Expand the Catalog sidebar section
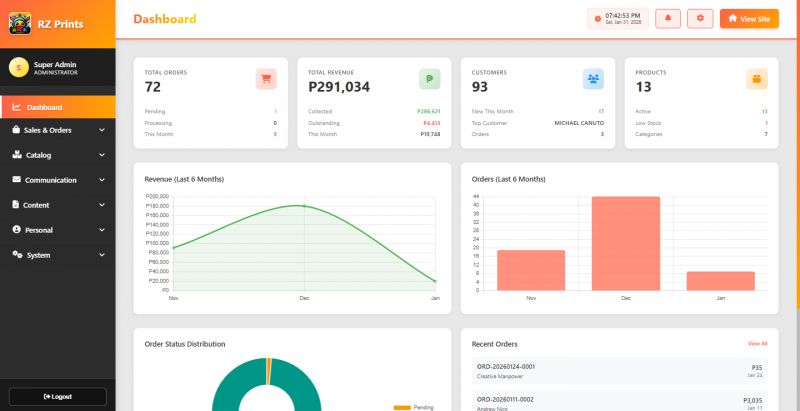Viewport: 800px width, 411px height. (57, 155)
